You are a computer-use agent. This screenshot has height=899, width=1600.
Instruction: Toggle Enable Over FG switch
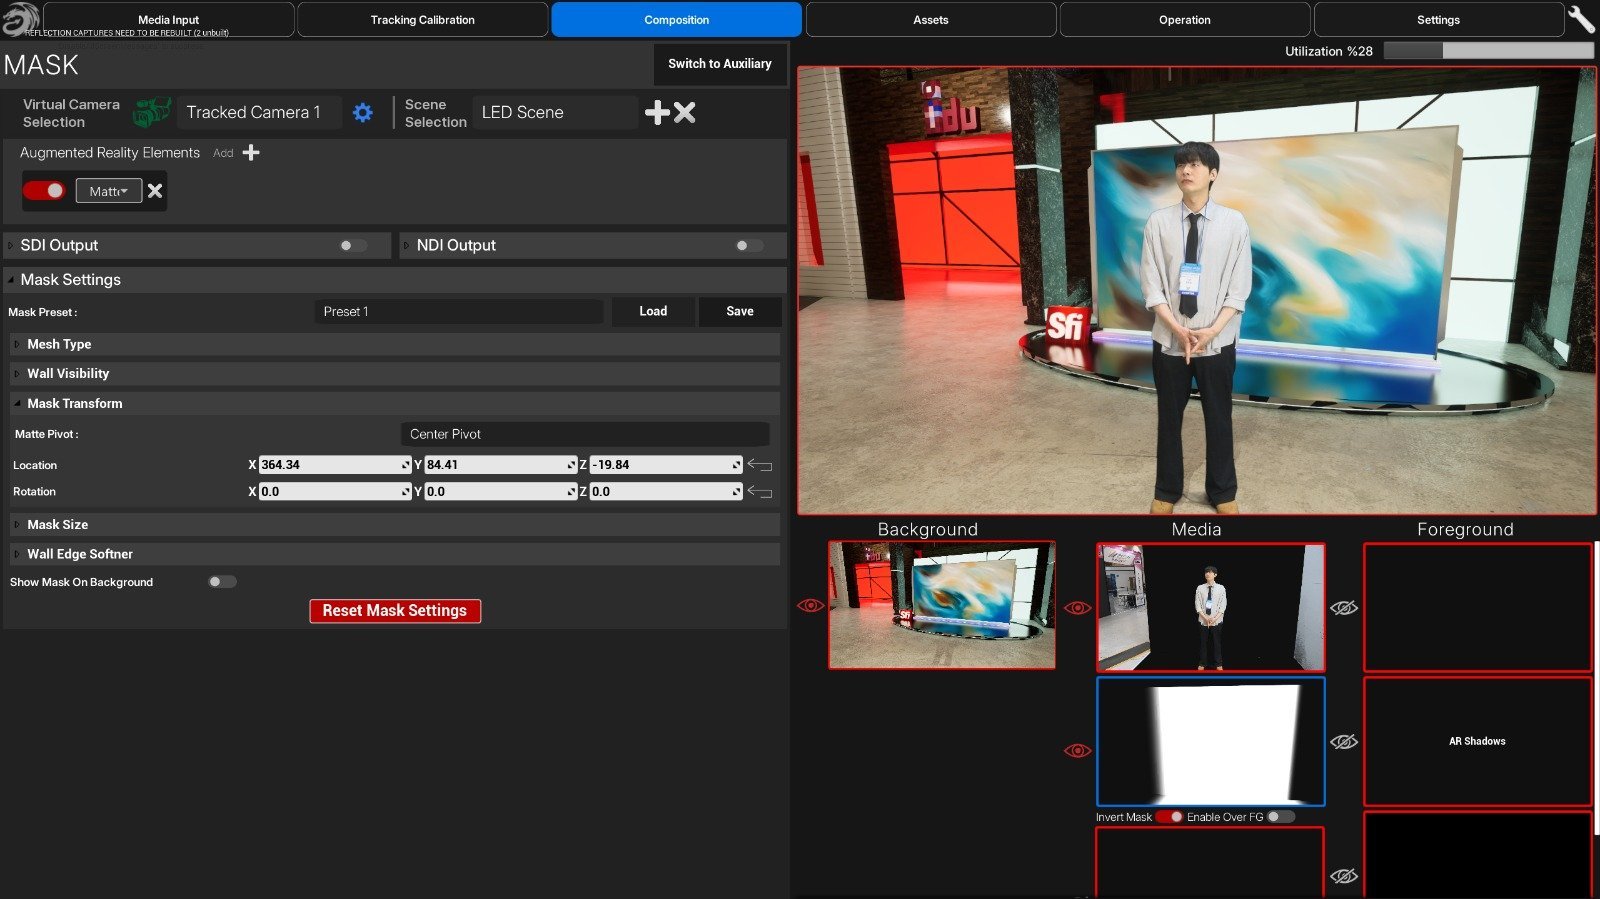pos(1281,817)
